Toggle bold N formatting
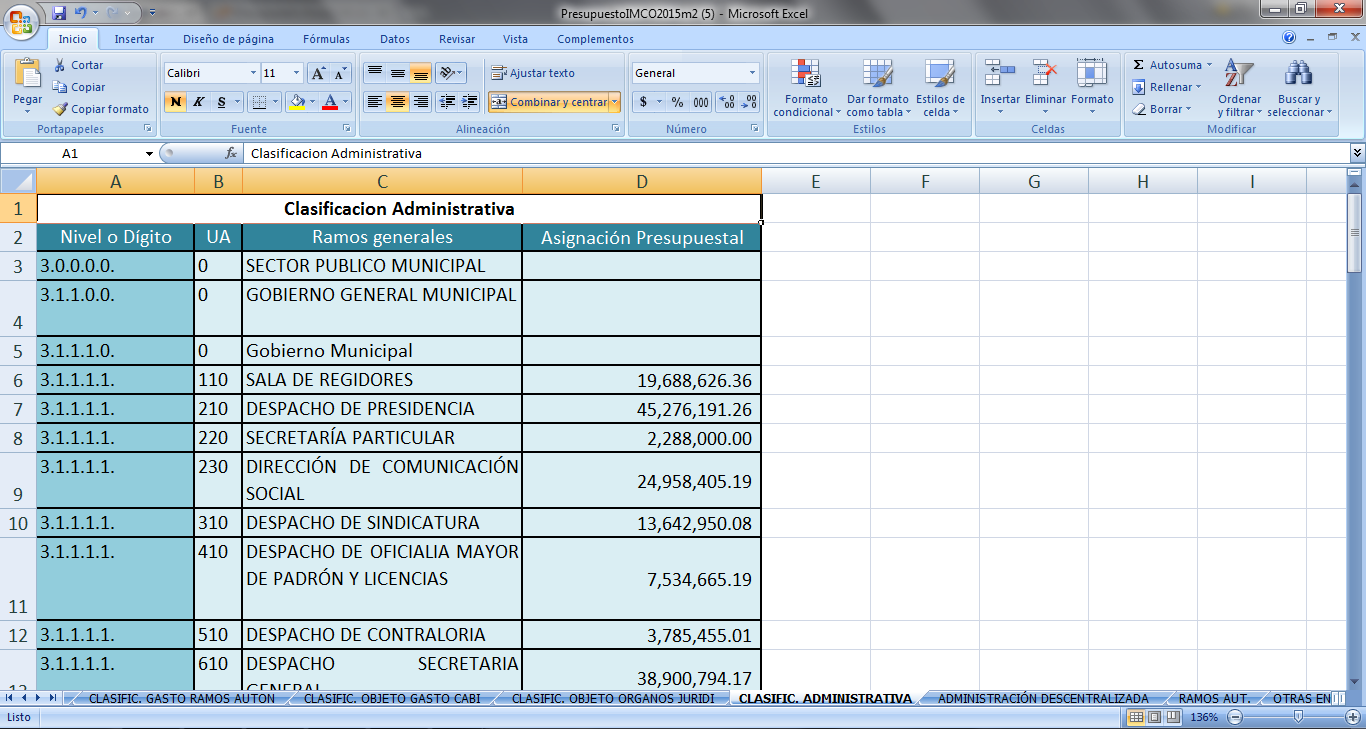The image size is (1366, 729). tap(176, 102)
